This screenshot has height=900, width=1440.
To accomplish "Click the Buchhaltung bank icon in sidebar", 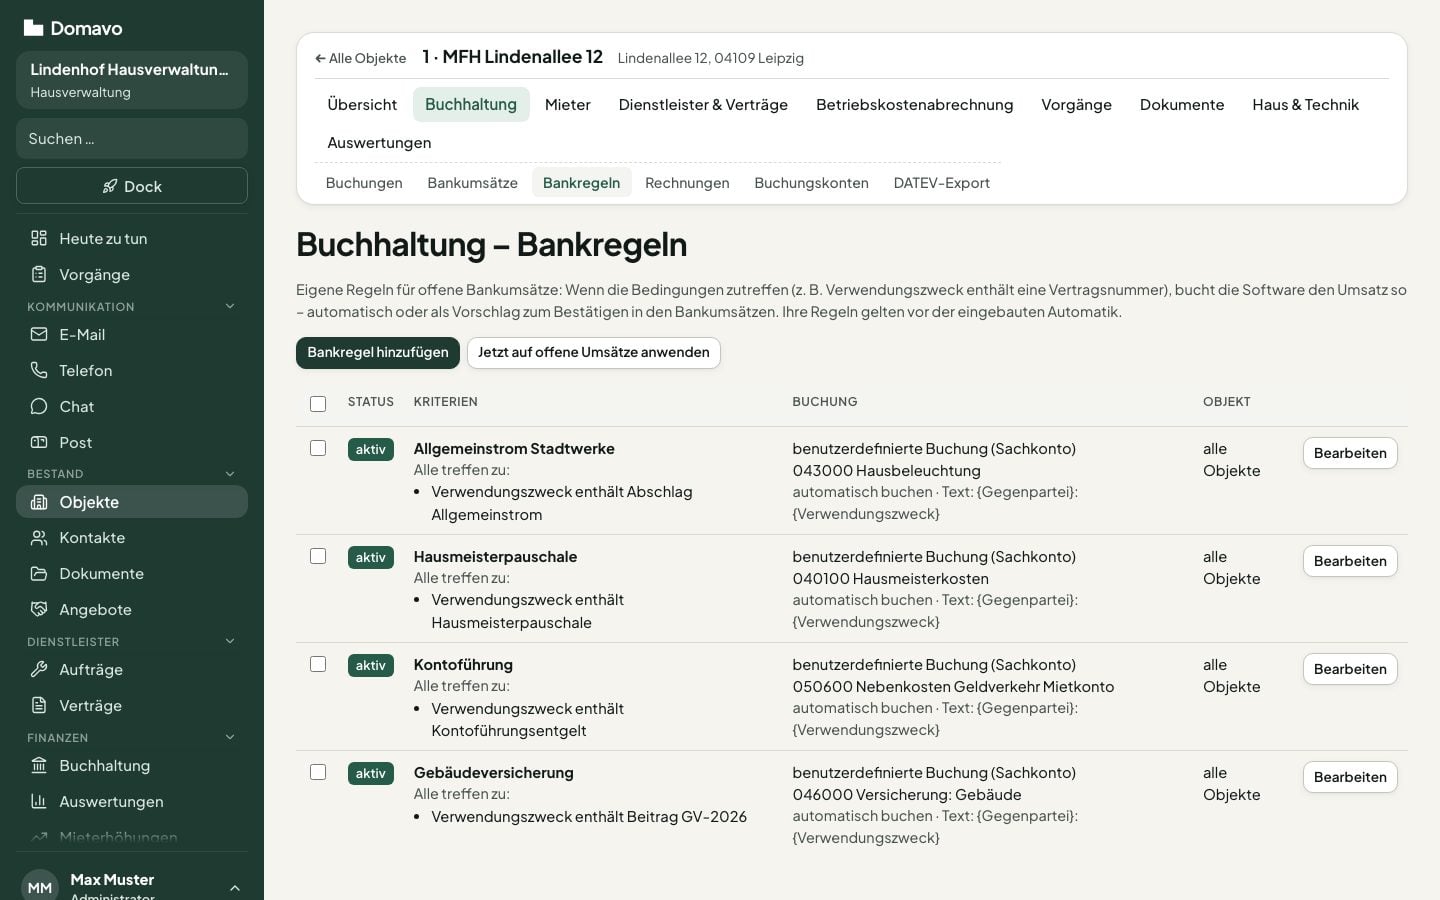I will tap(39, 766).
